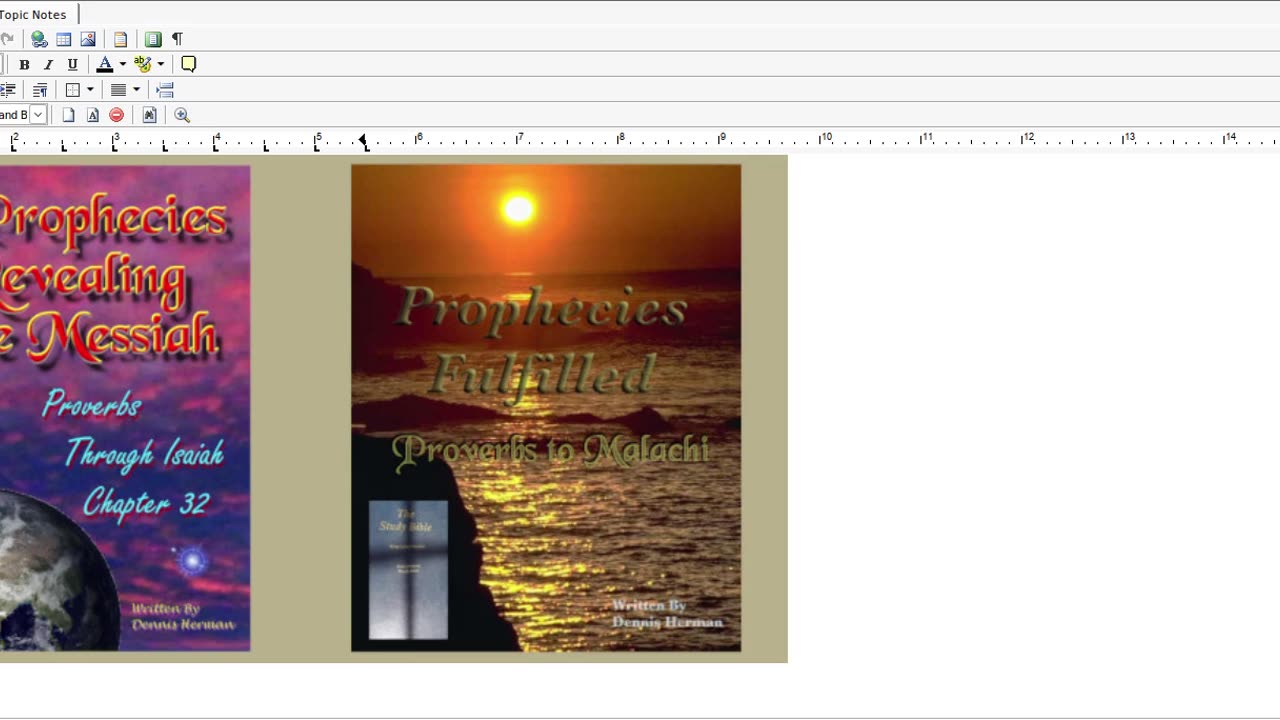Open the highlight color dropdown arrow
Viewport: 1280px width, 720px height.
click(x=160, y=64)
